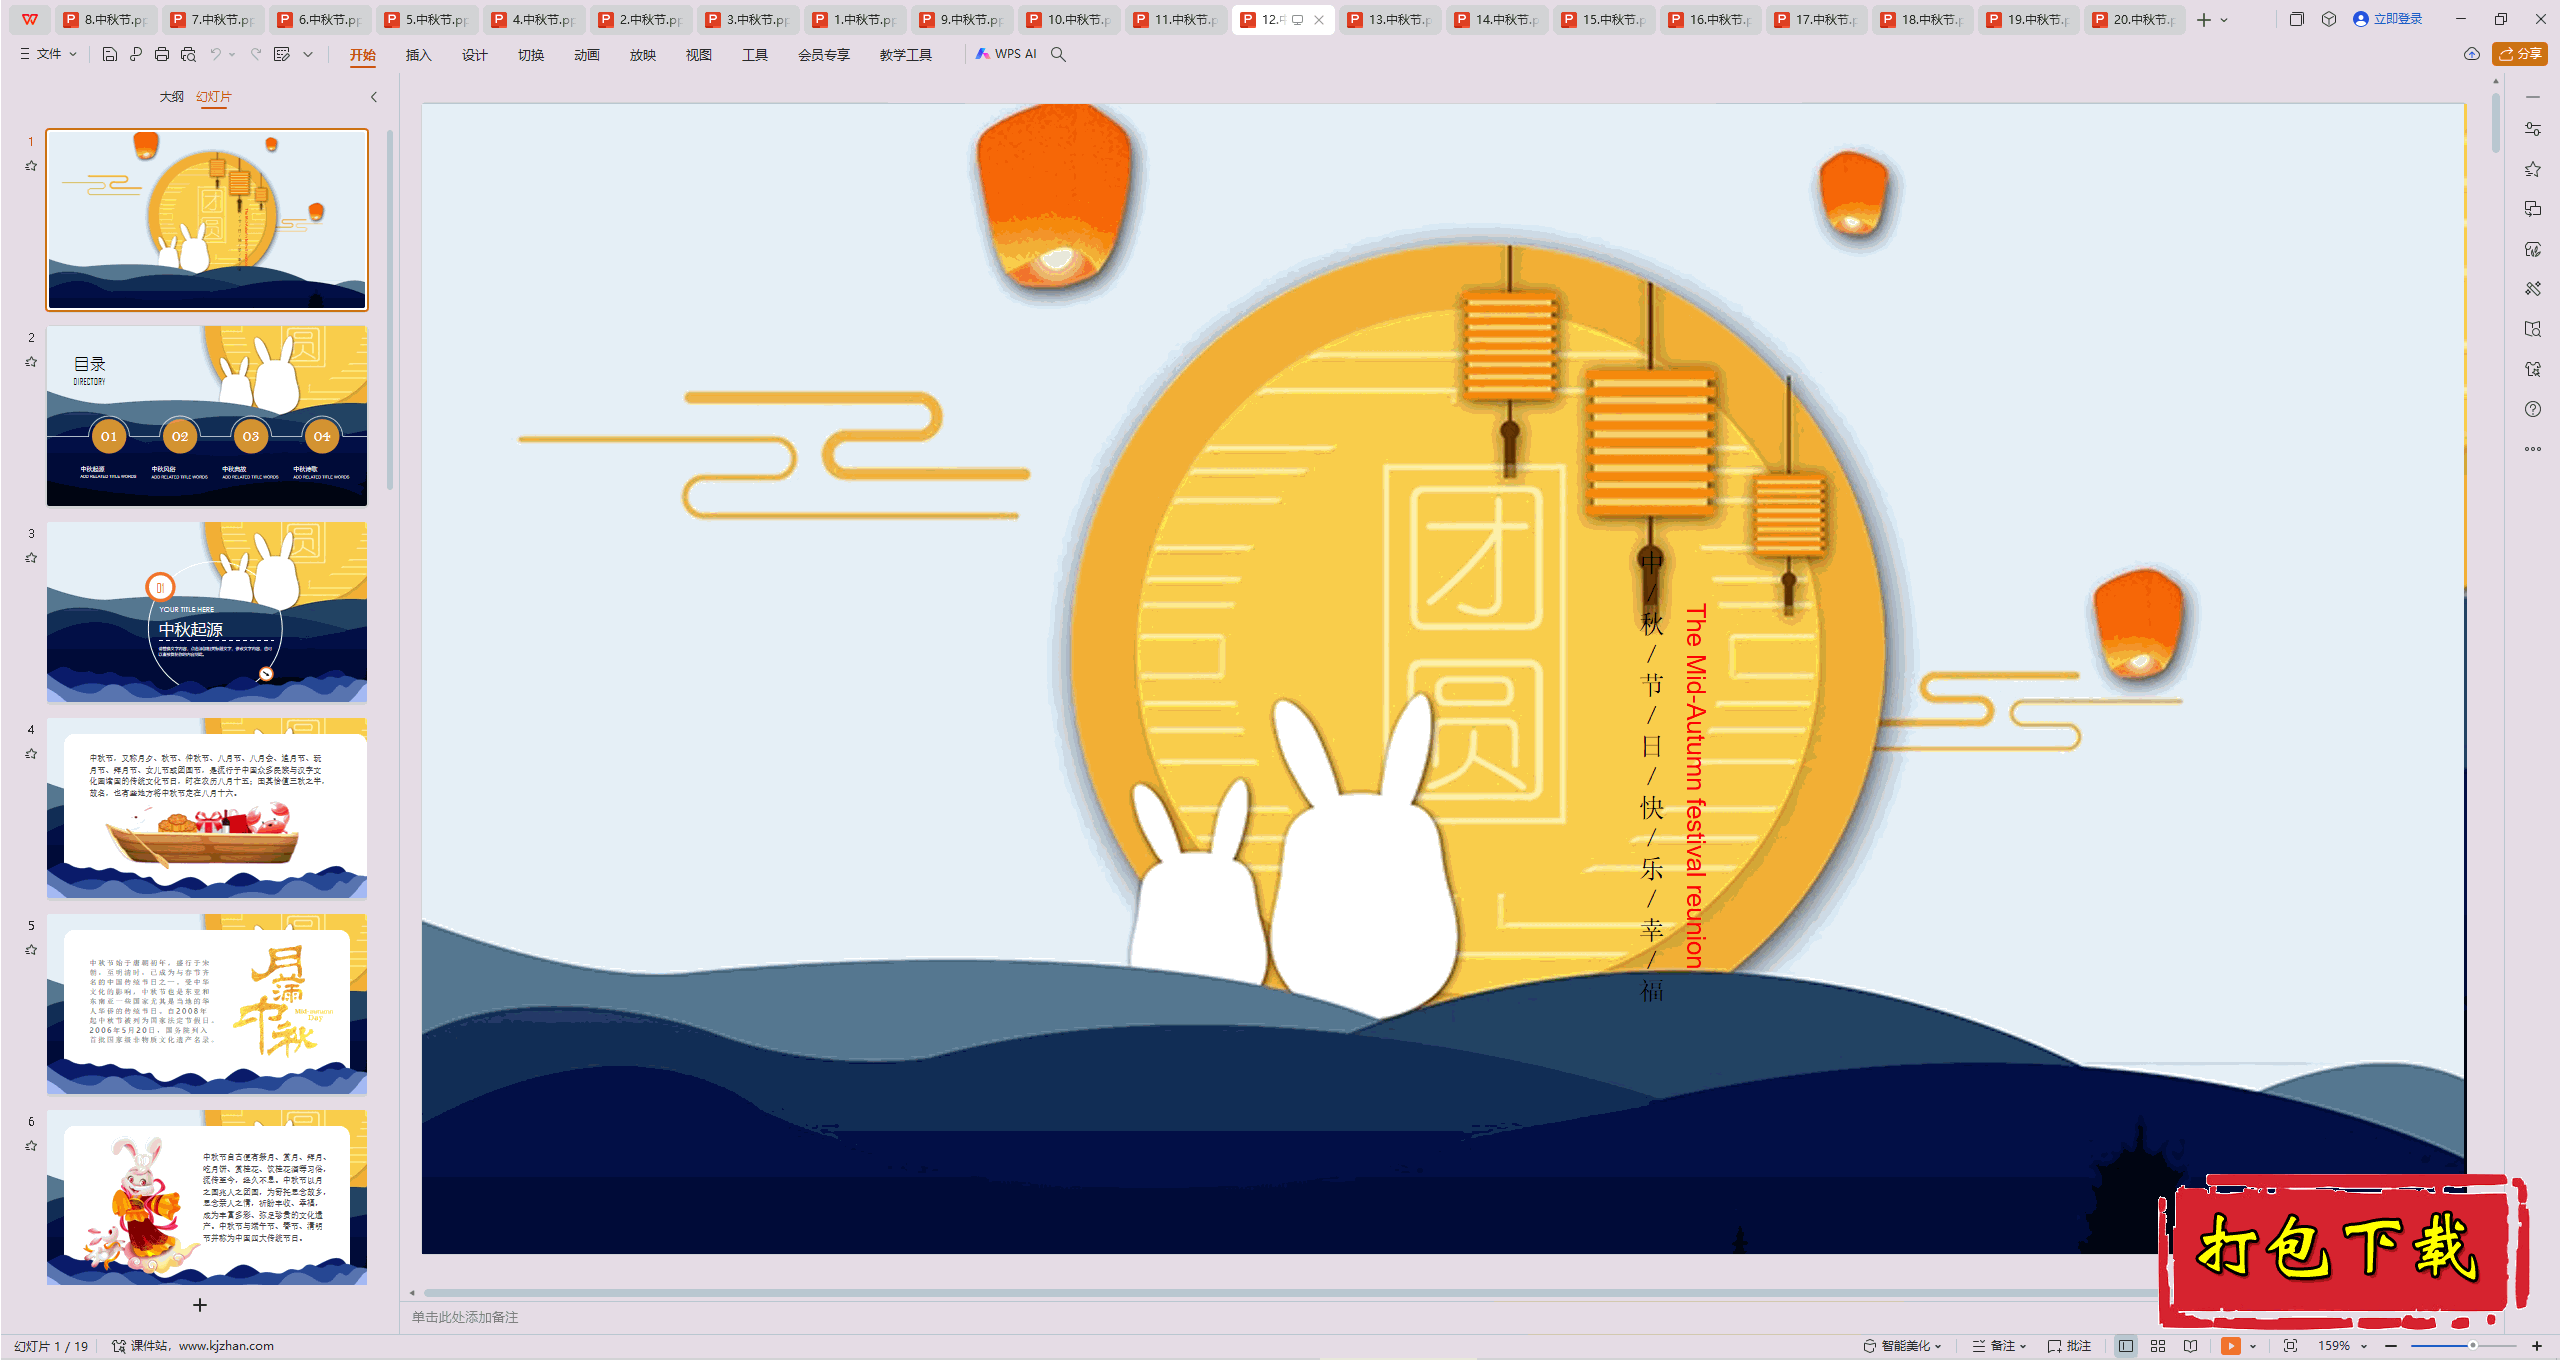Click the help question-mark icon in right sidebar

point(2533,409)
